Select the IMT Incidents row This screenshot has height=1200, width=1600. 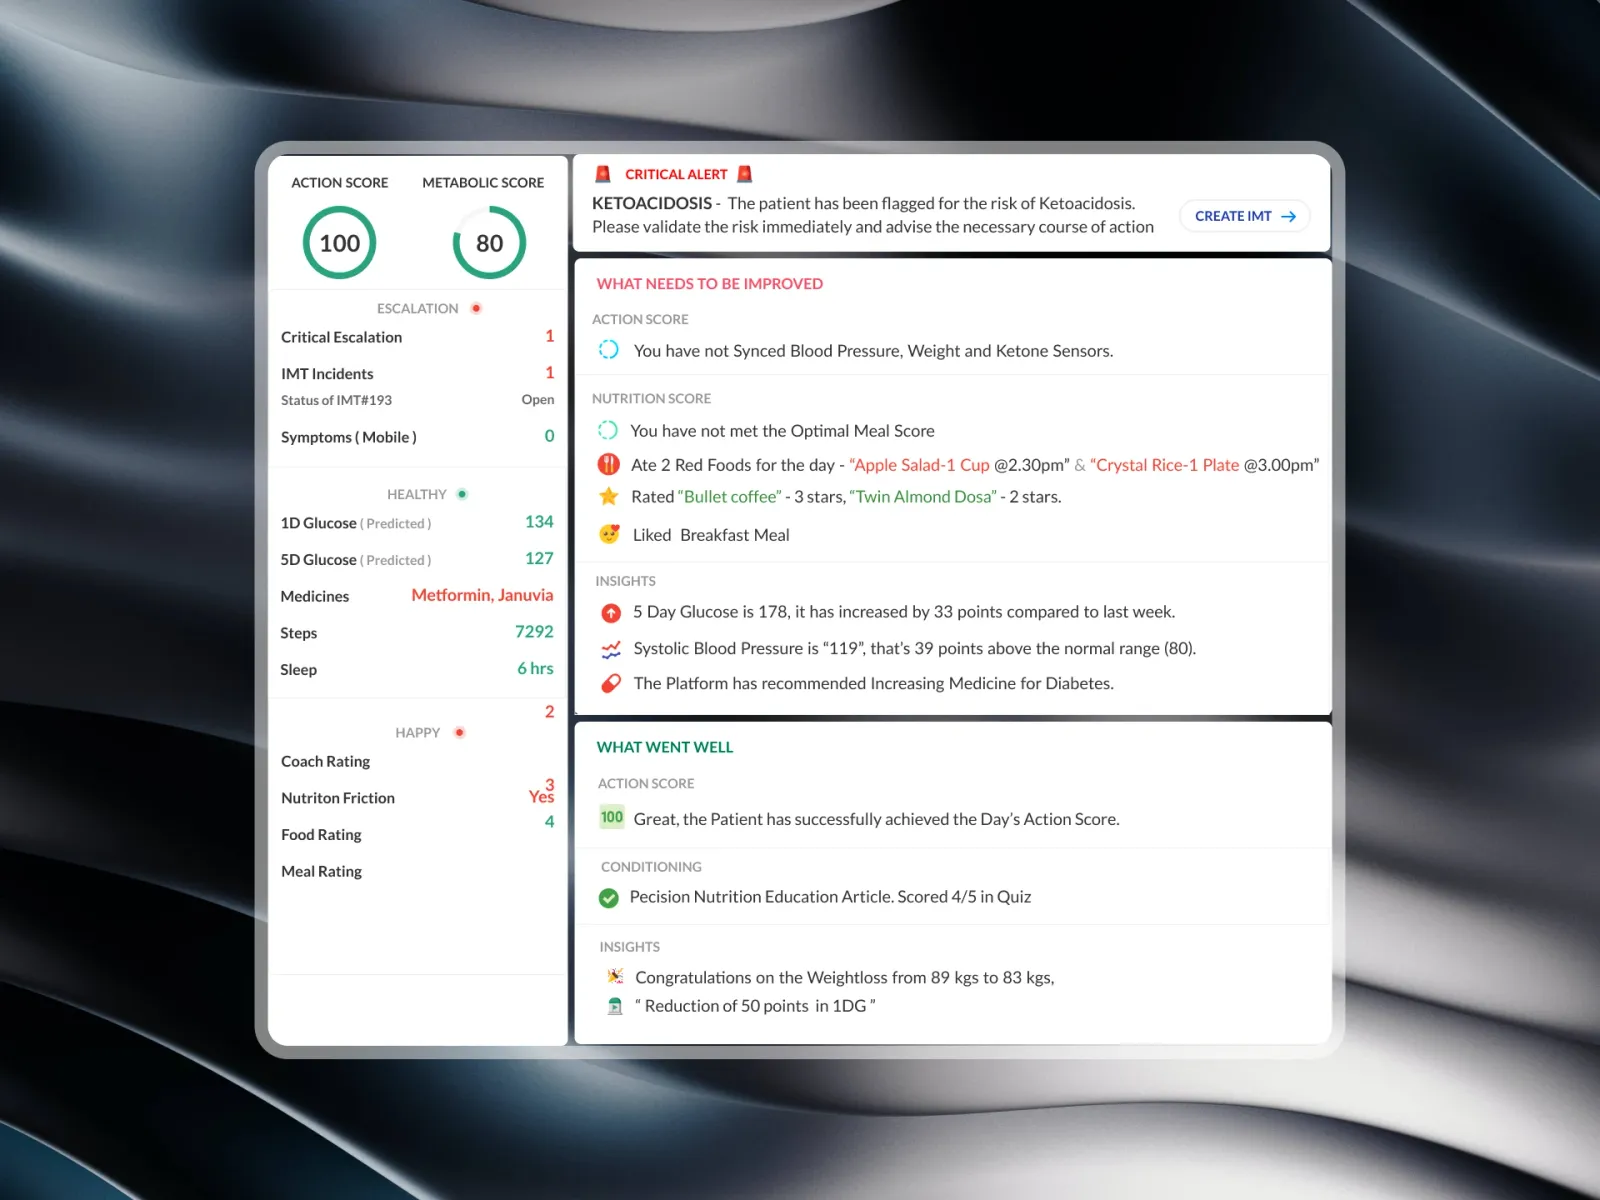pos(418,373)
